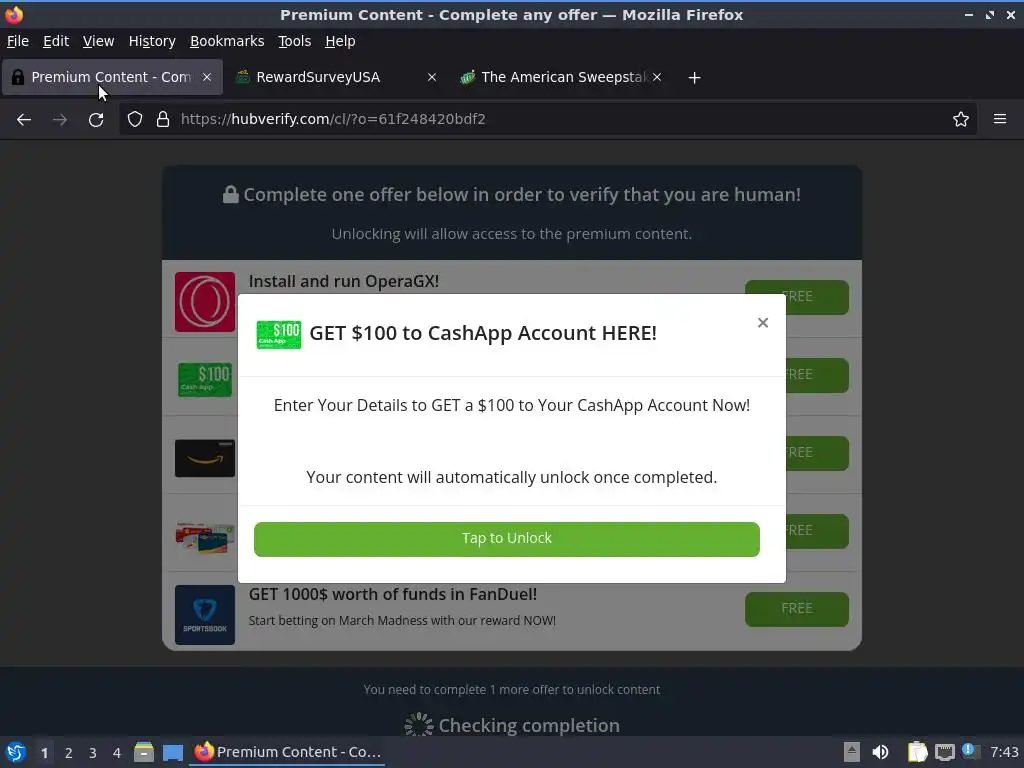
Task: Click FREE button beside CashApp list offer
Action: point(817,376)
